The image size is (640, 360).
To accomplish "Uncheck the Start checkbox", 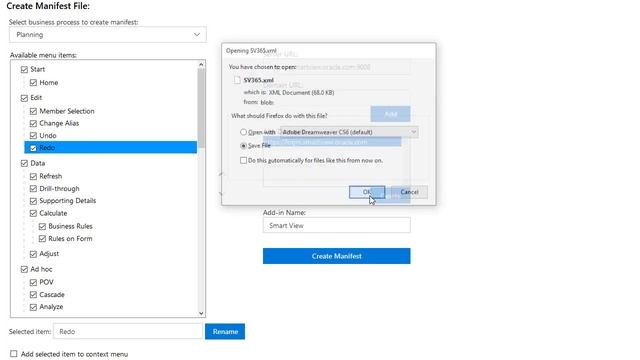I will (24, 70).
